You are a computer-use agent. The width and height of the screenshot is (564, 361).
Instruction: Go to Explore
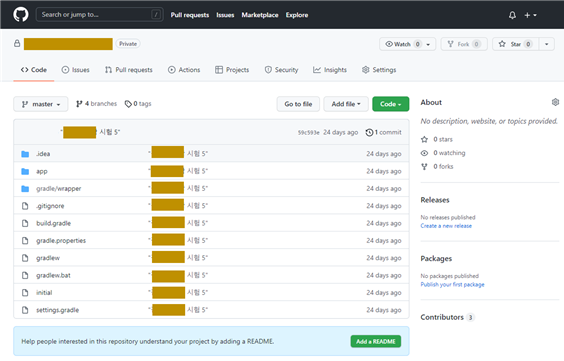tap(297, 15)
